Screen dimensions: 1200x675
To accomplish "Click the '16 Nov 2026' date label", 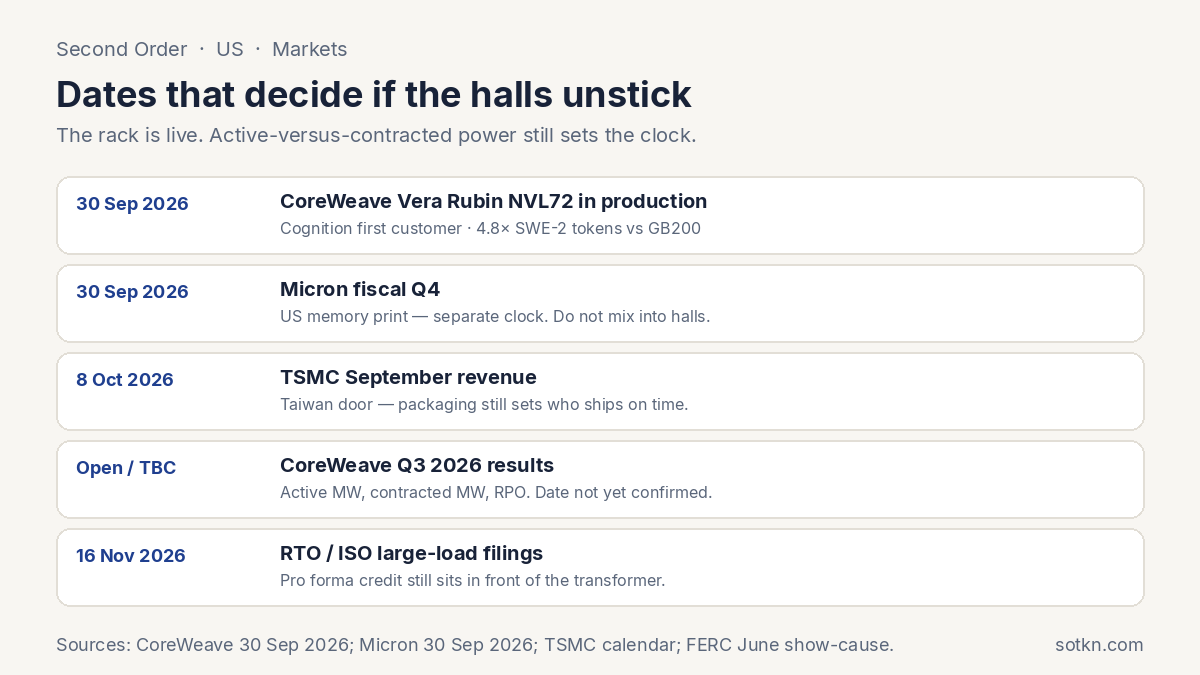I will 131,556.
